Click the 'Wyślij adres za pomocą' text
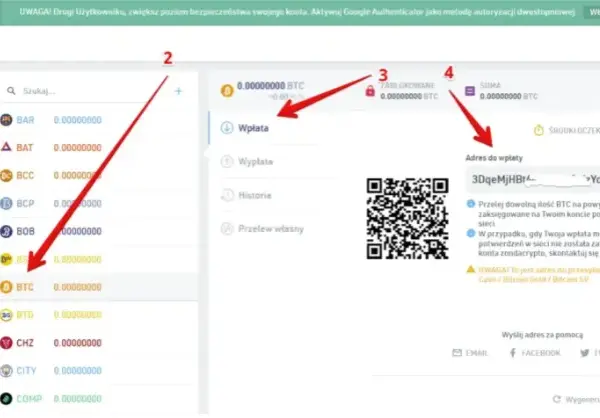 pyautogui.click(x=542, y=335)
